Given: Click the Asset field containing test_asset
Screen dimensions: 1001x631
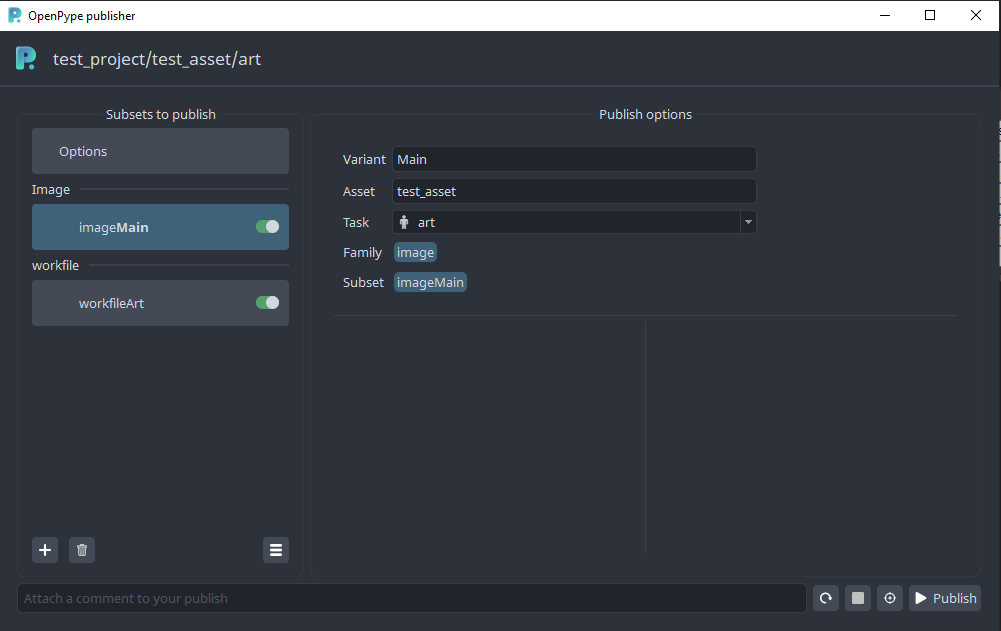Looking at the screenshot, I should click(x=574, y=191).
